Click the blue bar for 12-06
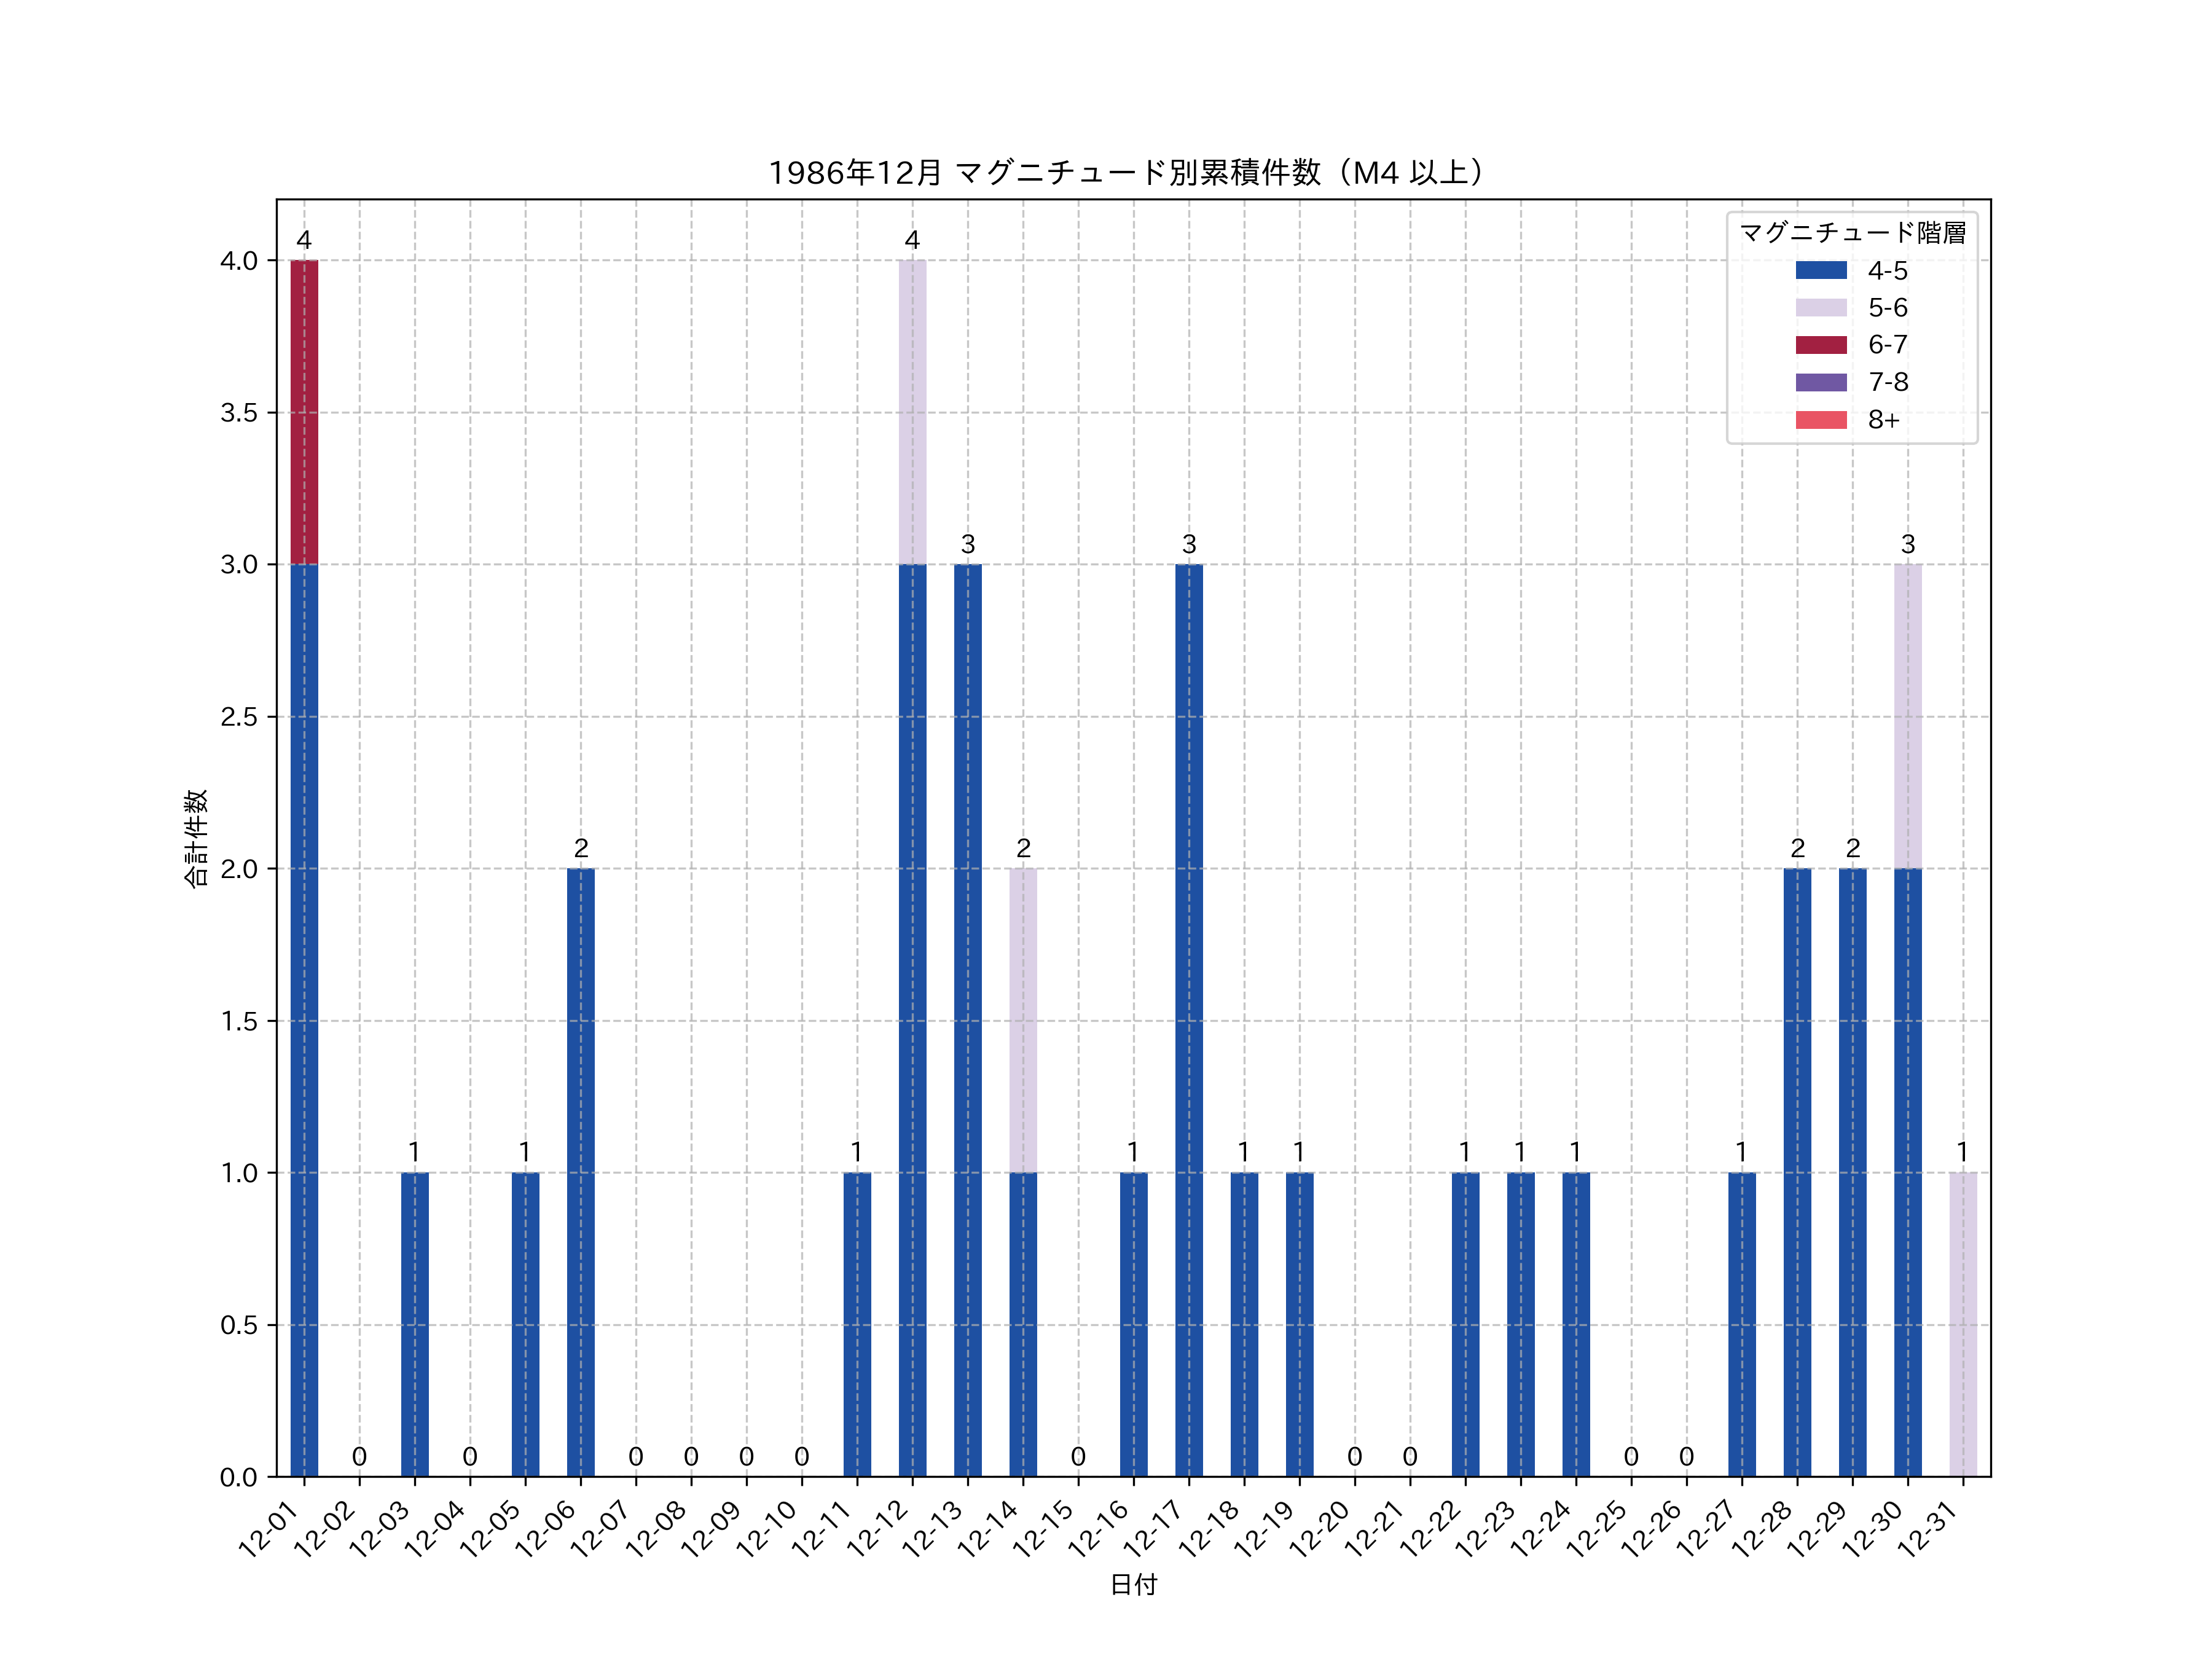The image size is (2212, 1659). coord(581,1172)
